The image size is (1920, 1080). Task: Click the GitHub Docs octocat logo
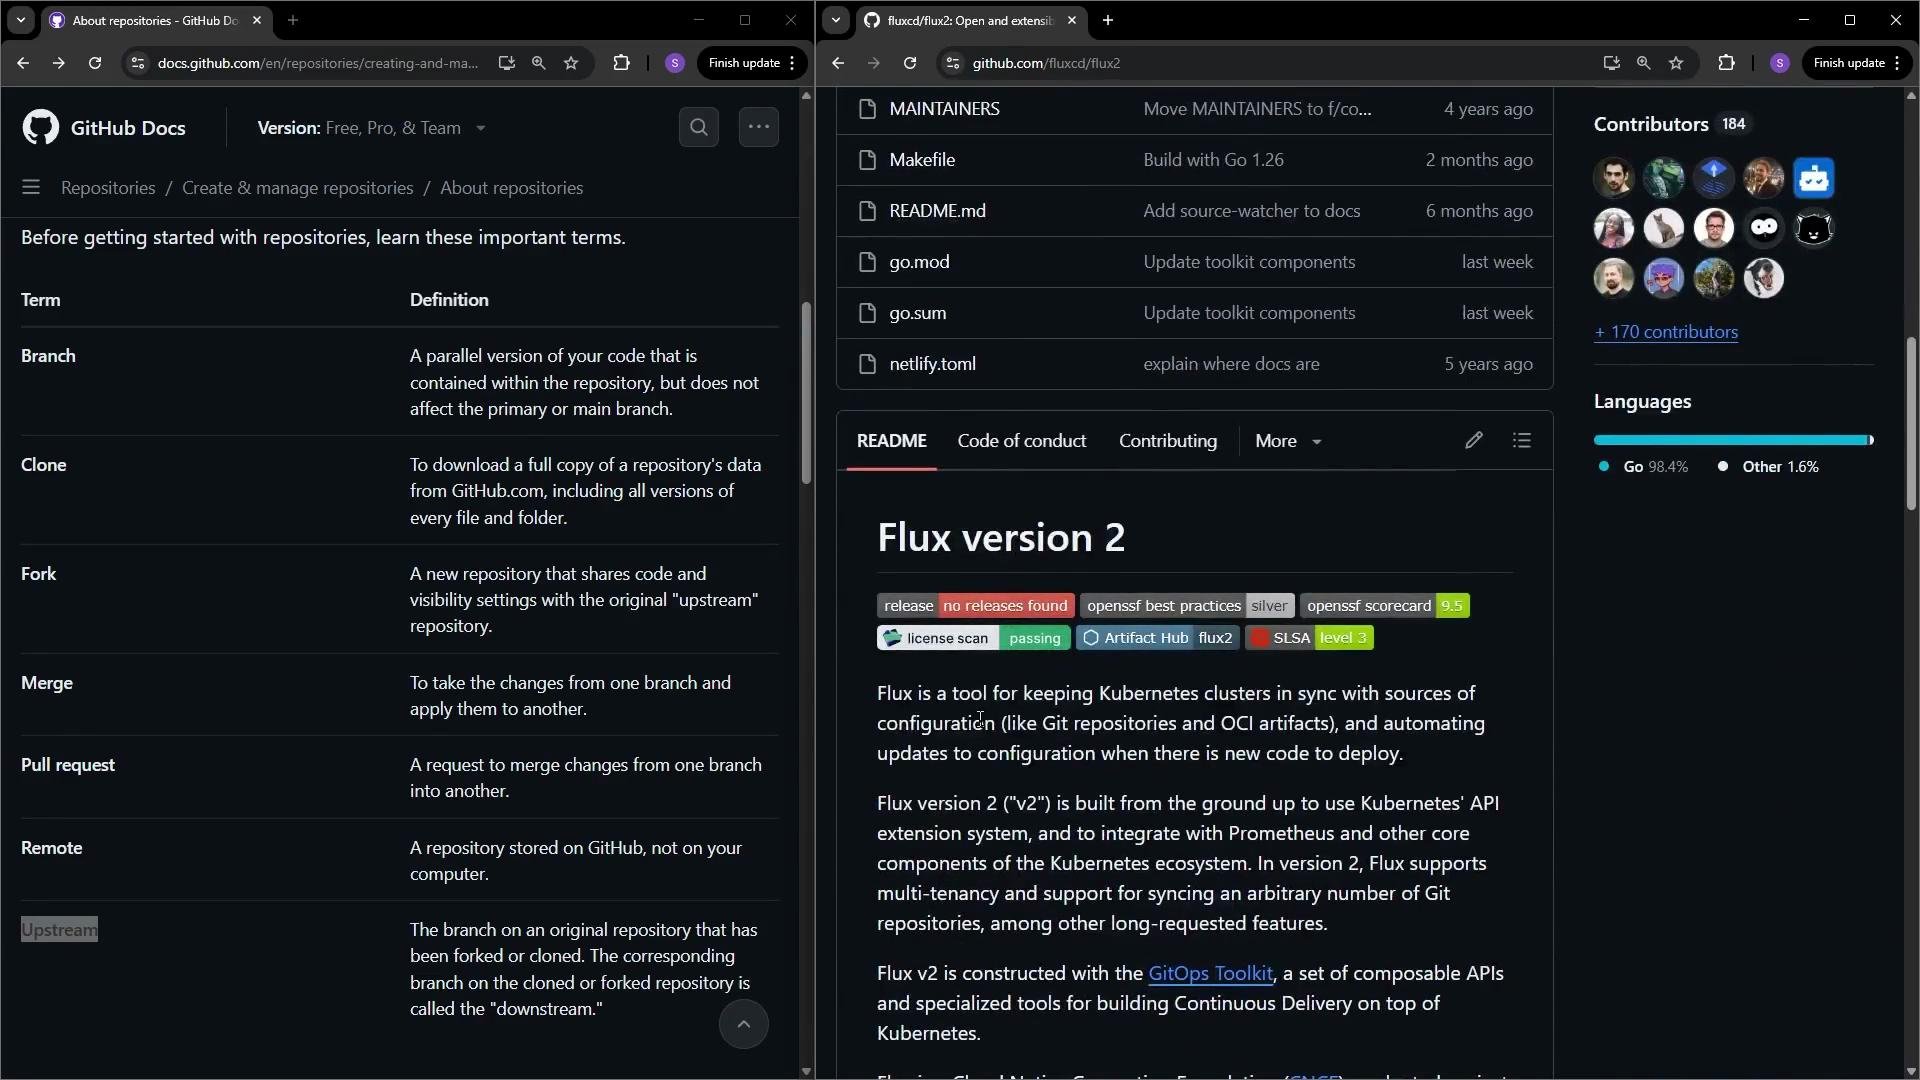(41, 128)
